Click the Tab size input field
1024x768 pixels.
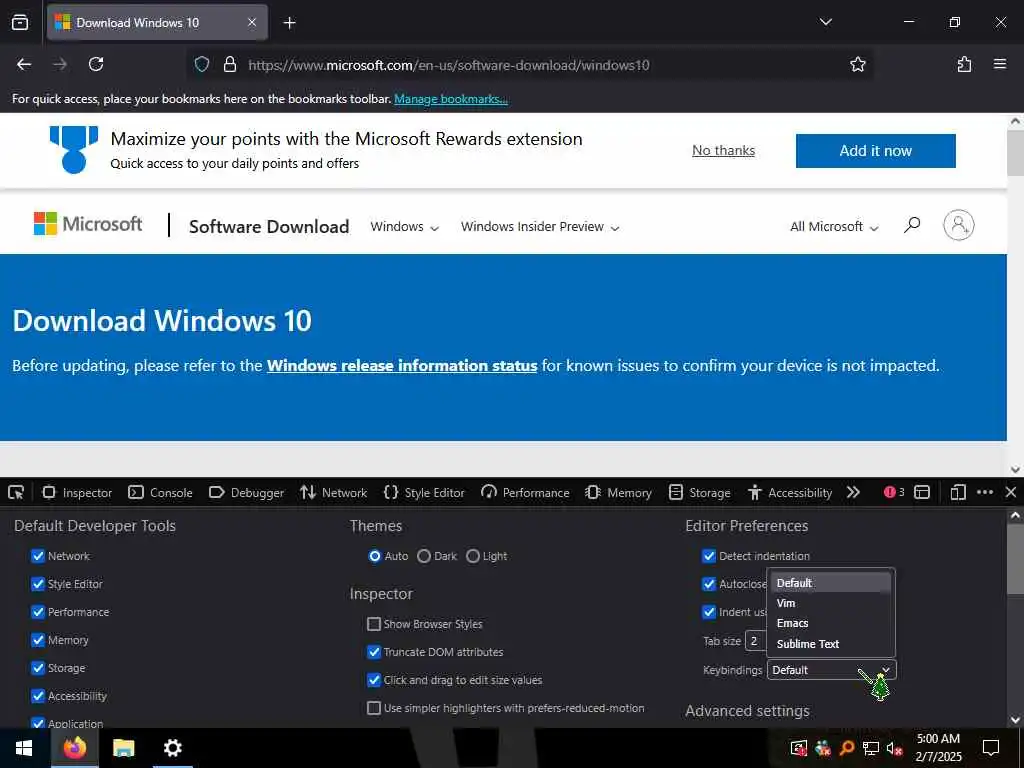point(756,641)
